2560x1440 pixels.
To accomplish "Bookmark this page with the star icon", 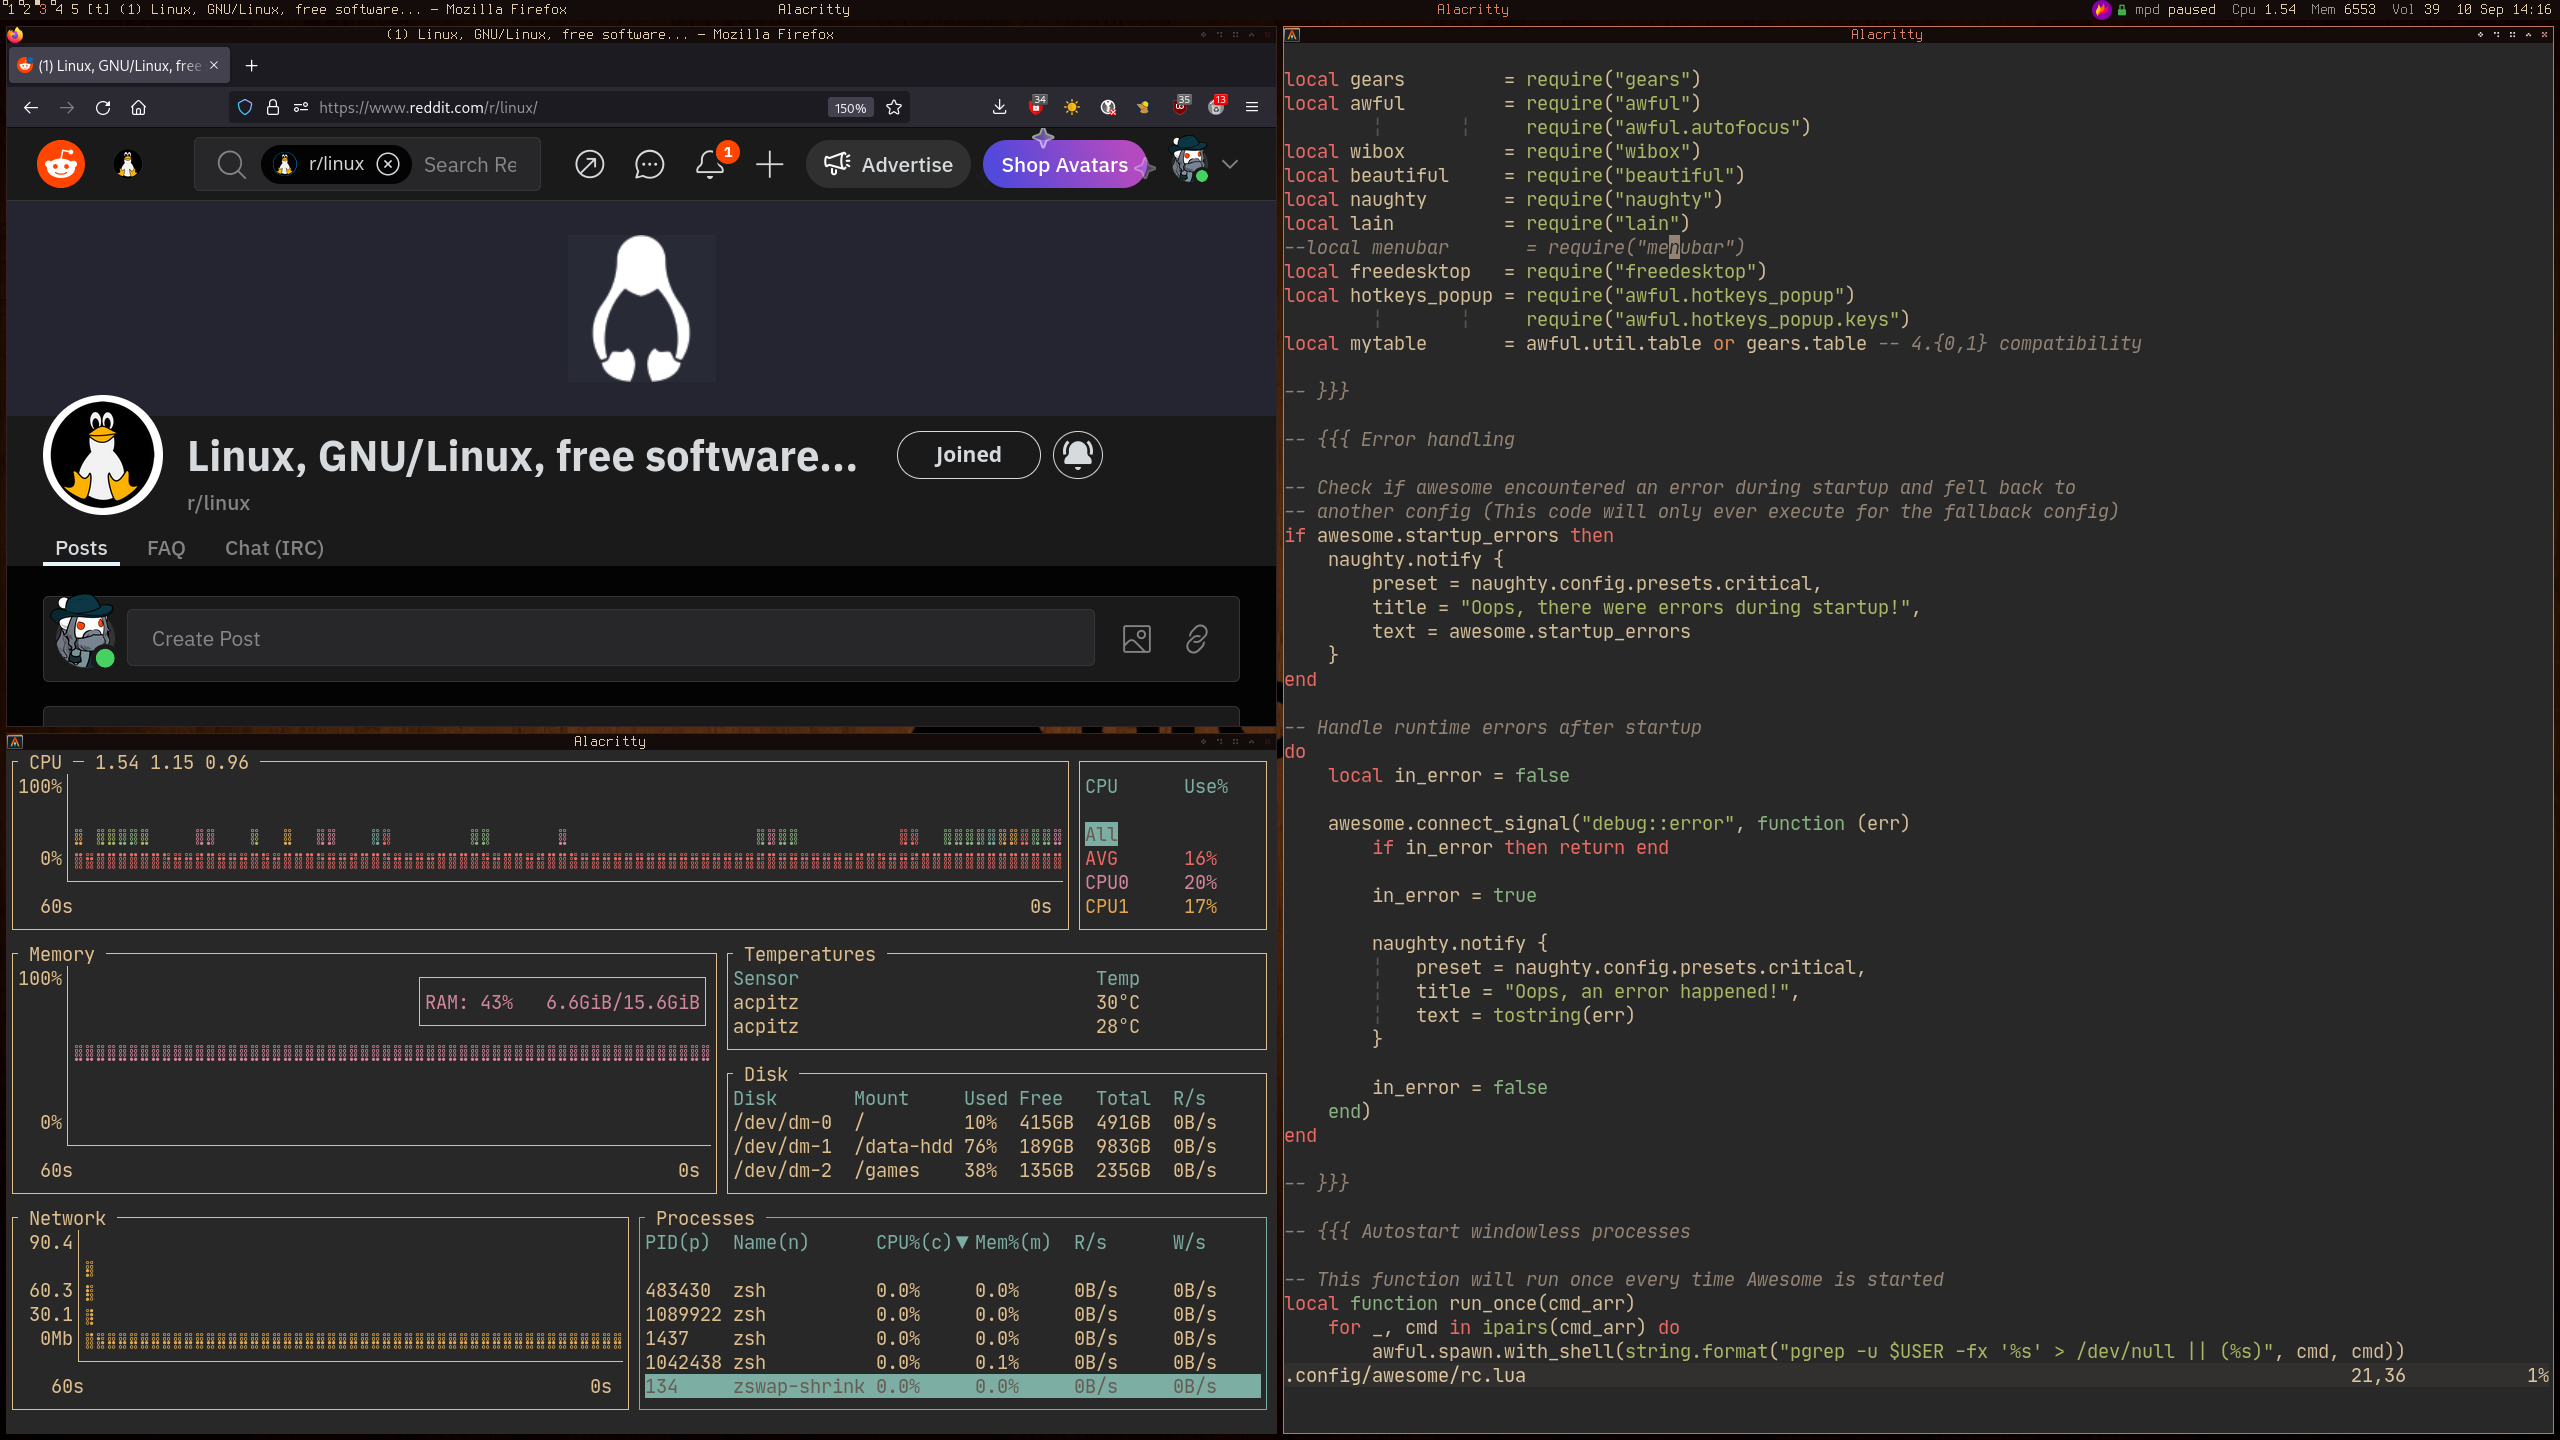I will pyautogui.click(x=894, y=107).
